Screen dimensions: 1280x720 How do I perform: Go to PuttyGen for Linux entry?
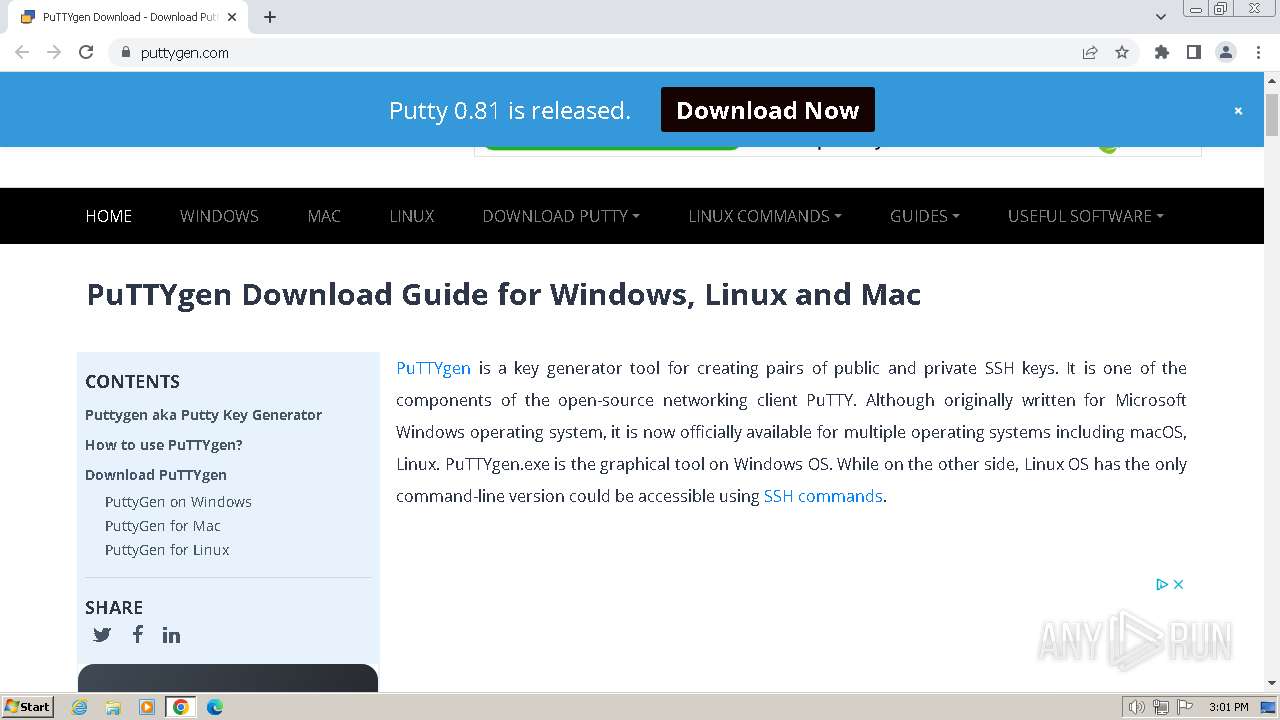pos(167,550)
